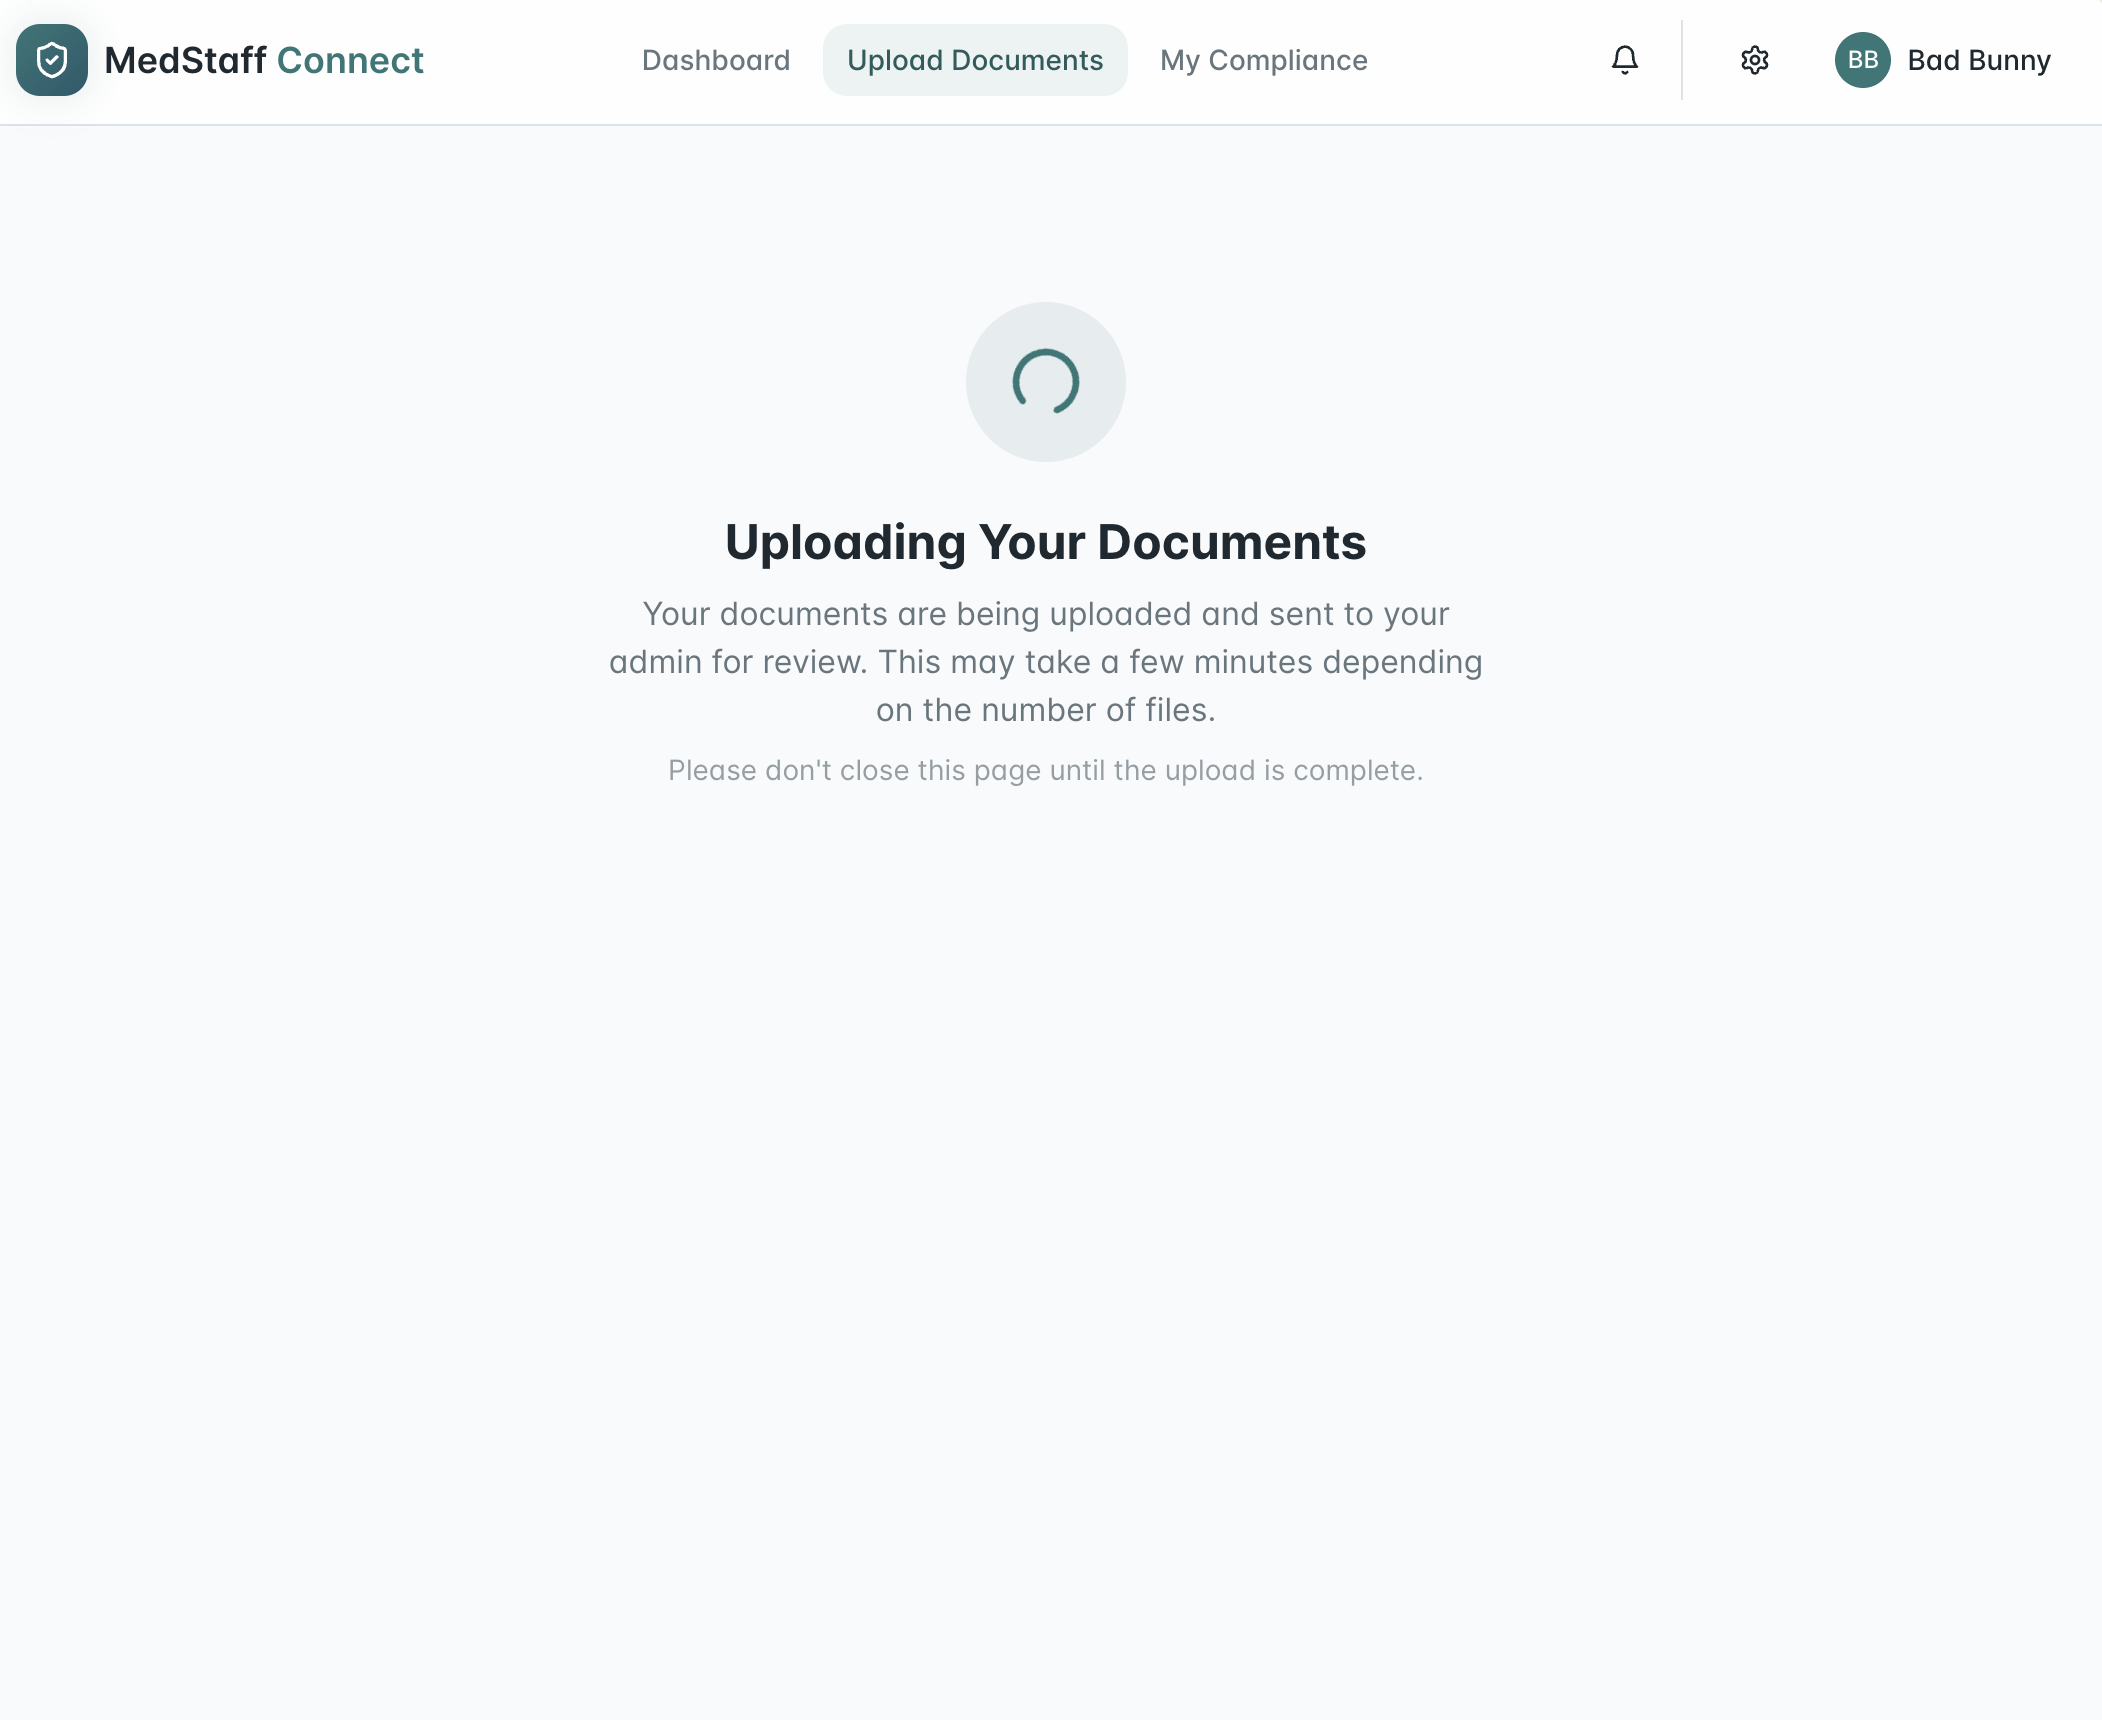Click the 'Please don't close this page' note
Viewport: 2102px width, 1720px height.
click(x=1045, y=770)
